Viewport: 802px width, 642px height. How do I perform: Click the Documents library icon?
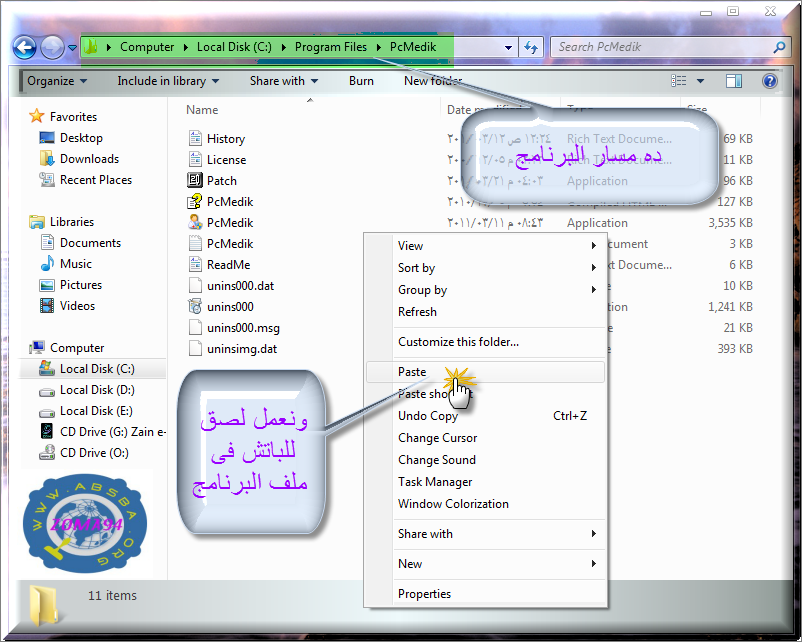[47, 242]
